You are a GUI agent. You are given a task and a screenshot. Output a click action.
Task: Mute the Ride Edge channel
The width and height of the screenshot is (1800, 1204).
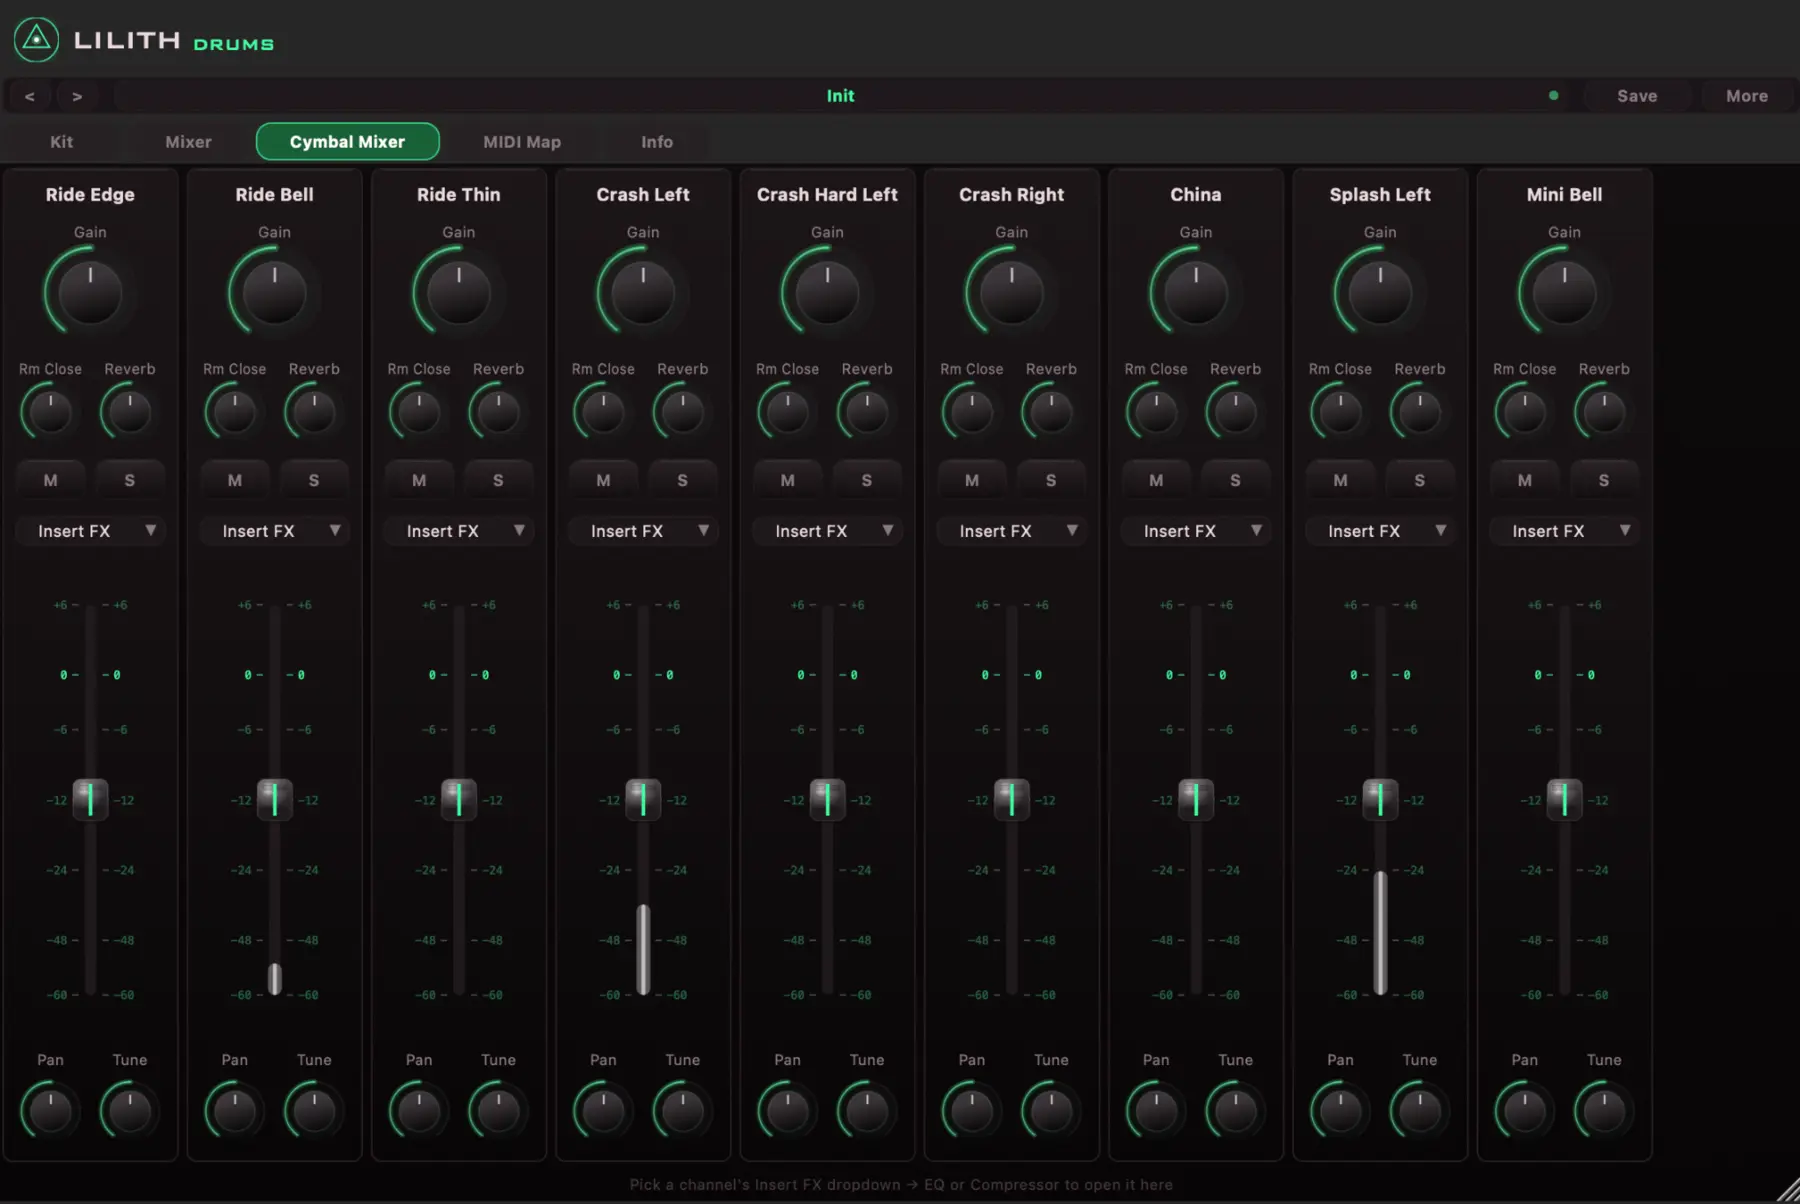tap(50, 480)
